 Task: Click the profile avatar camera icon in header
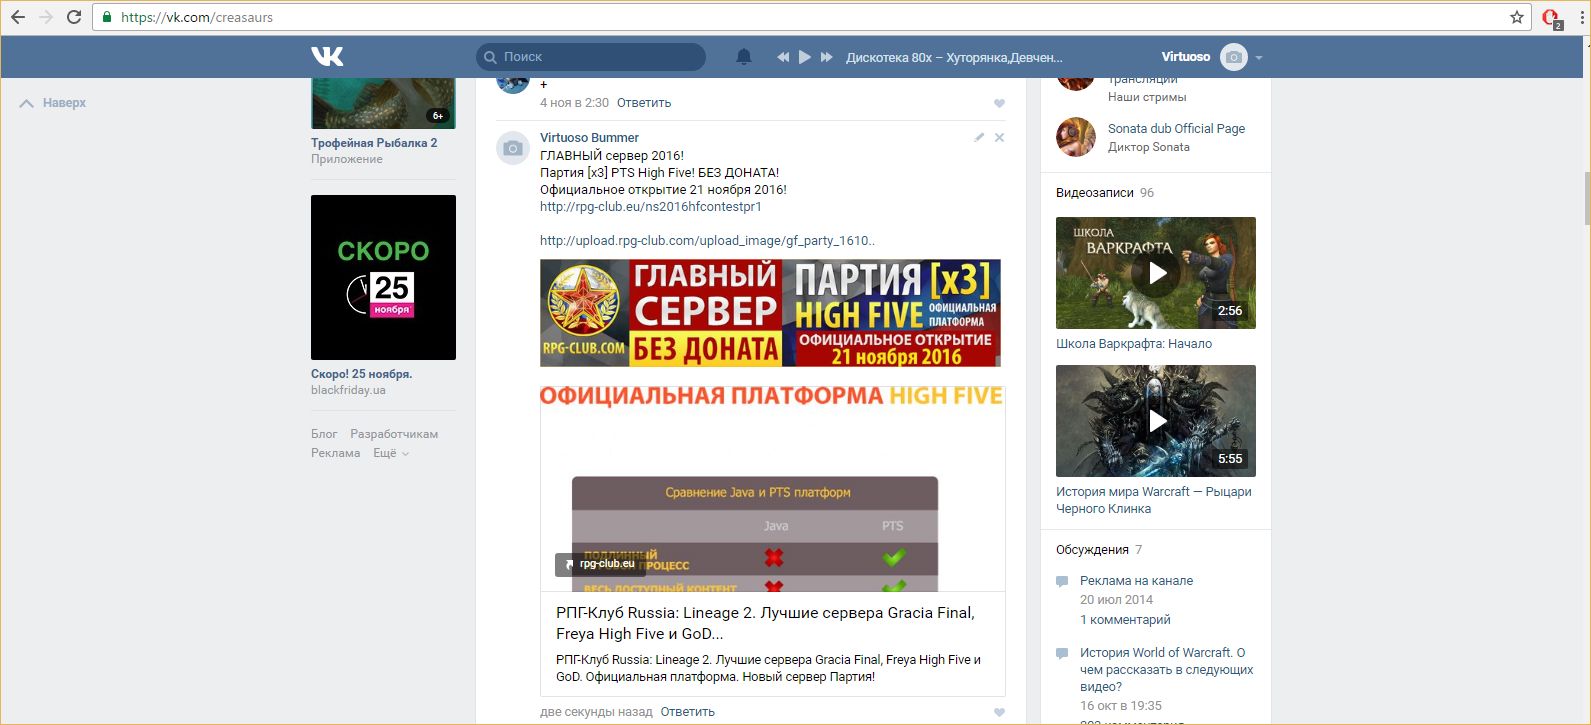1235,57
